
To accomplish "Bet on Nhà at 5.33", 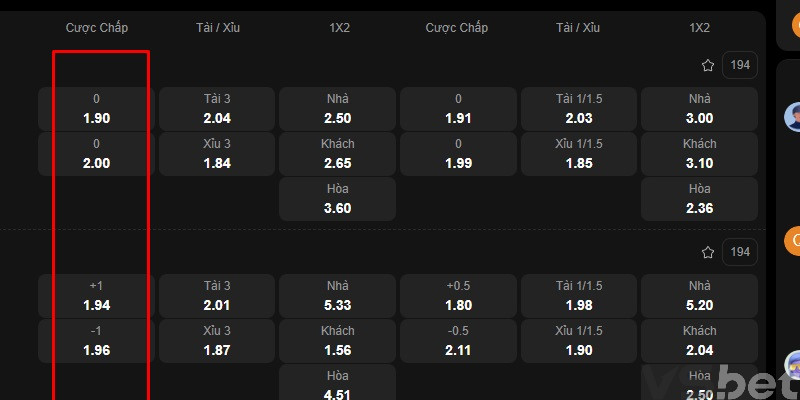I will (338, 295).
